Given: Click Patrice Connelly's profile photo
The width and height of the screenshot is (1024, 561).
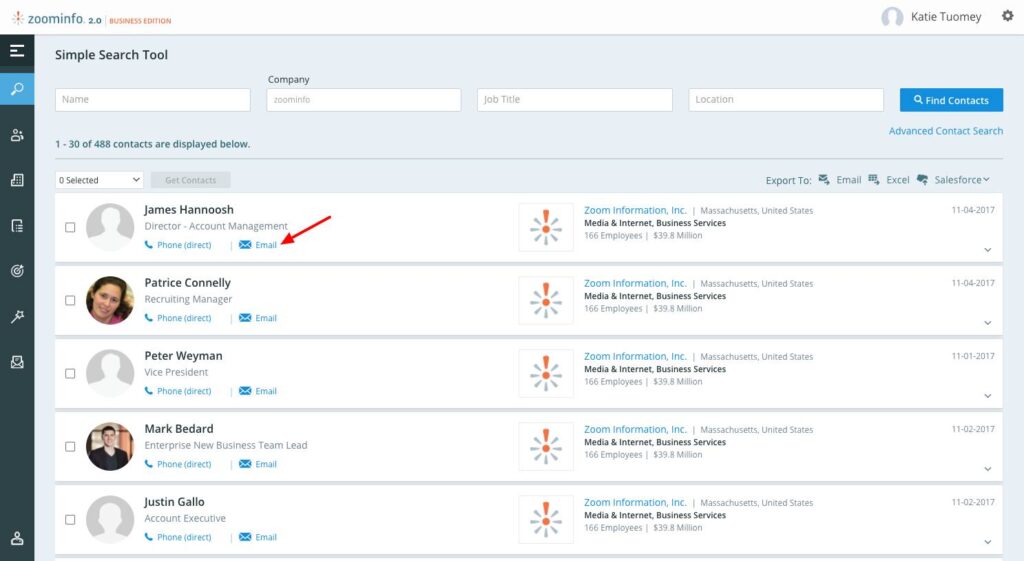Looking at the screenshot, I should (110, 300).
